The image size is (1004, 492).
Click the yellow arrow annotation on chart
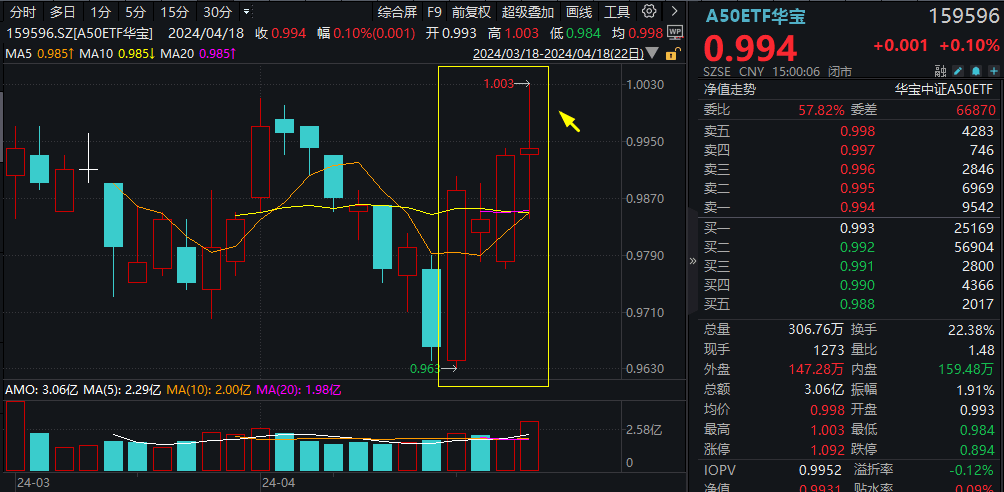569,121
